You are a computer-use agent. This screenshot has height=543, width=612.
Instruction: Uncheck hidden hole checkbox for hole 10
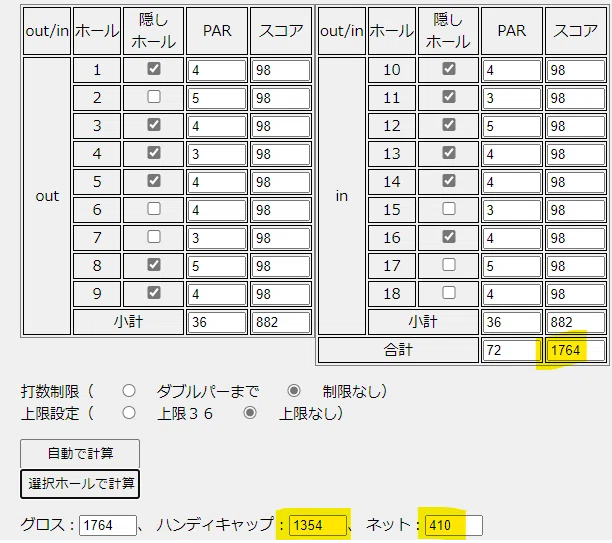449,69
